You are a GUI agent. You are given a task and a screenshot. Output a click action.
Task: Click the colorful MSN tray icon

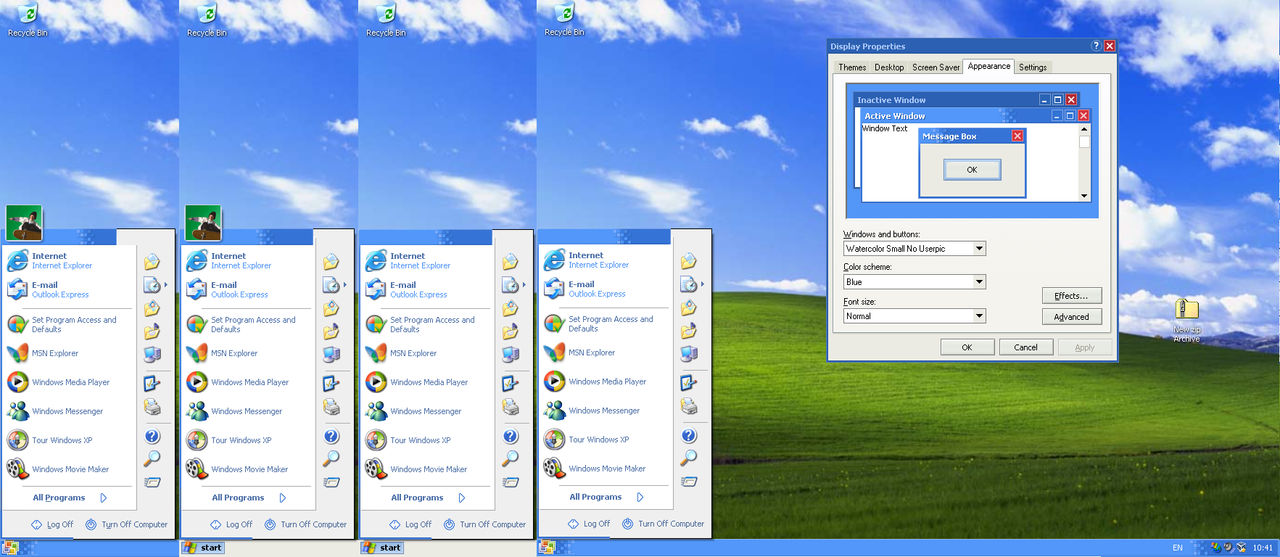pyautogui.click(x=1216, y=548)
